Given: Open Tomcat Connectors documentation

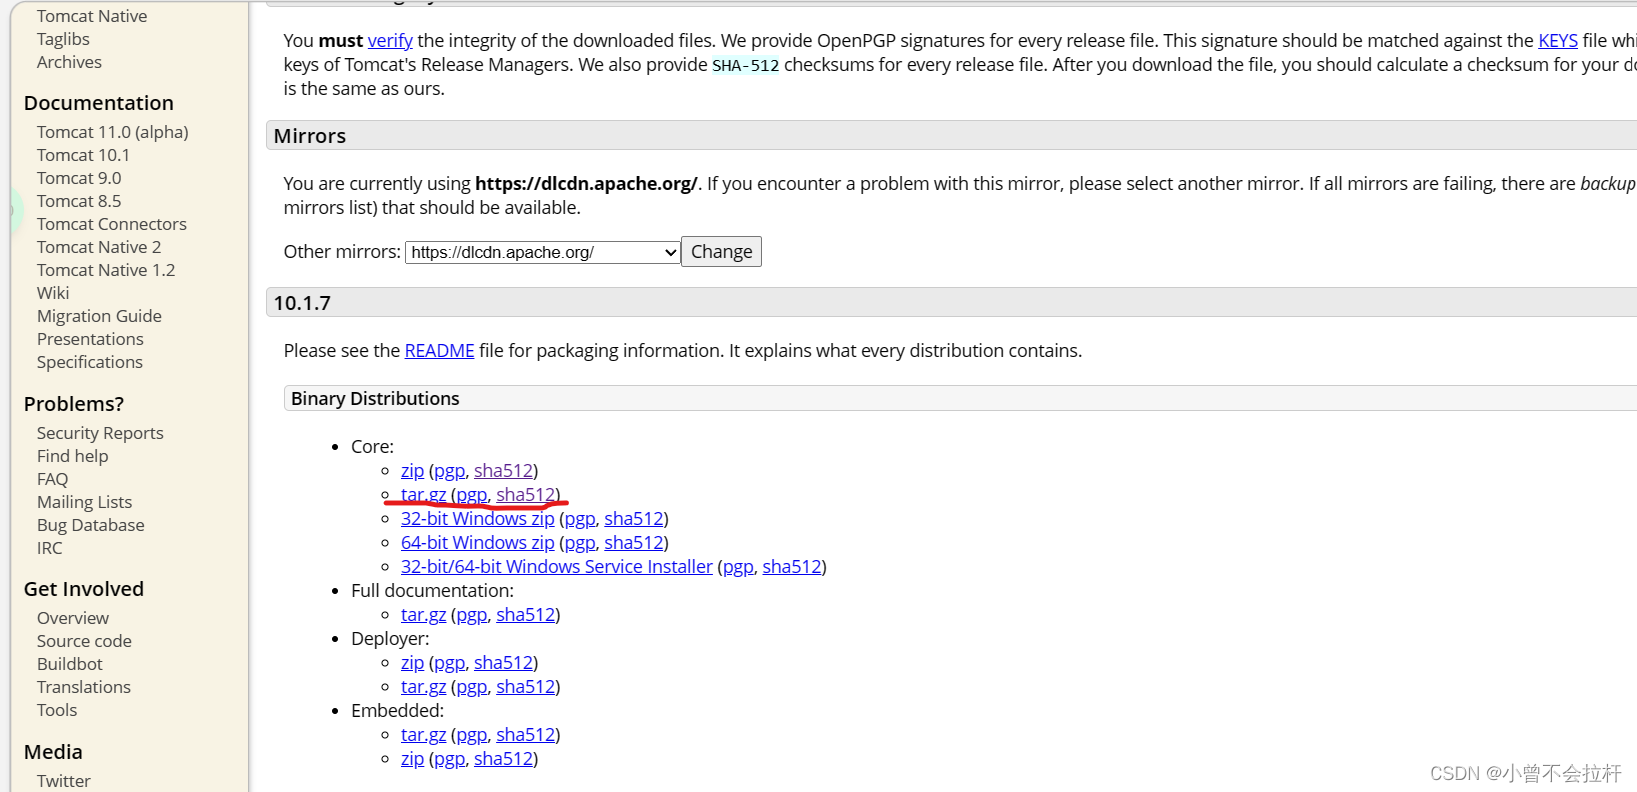Looking at the screenshot, I should (112, 224).
